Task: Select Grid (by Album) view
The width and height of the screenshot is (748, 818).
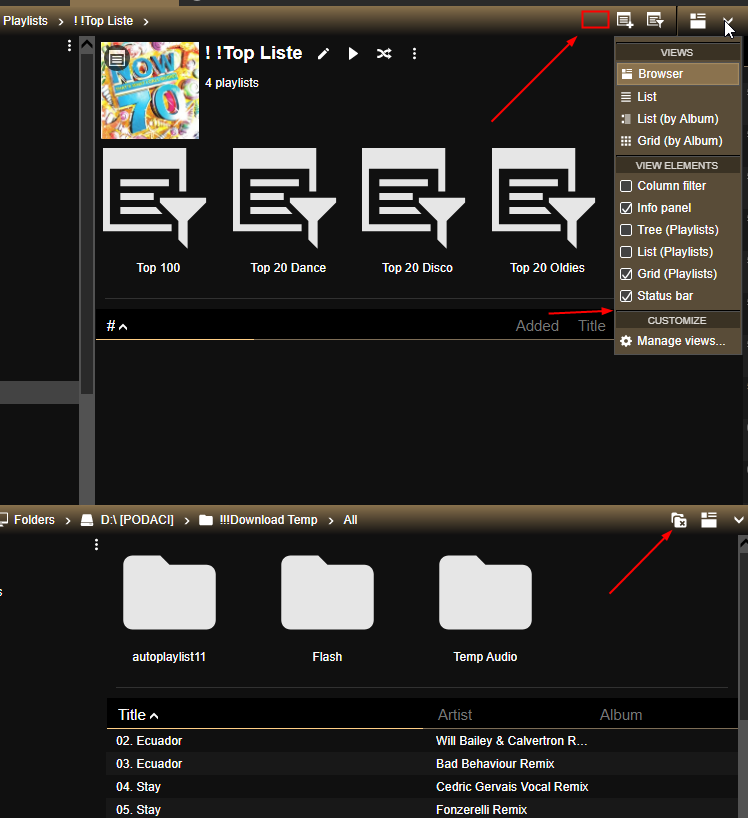Action: pos(678,141)
